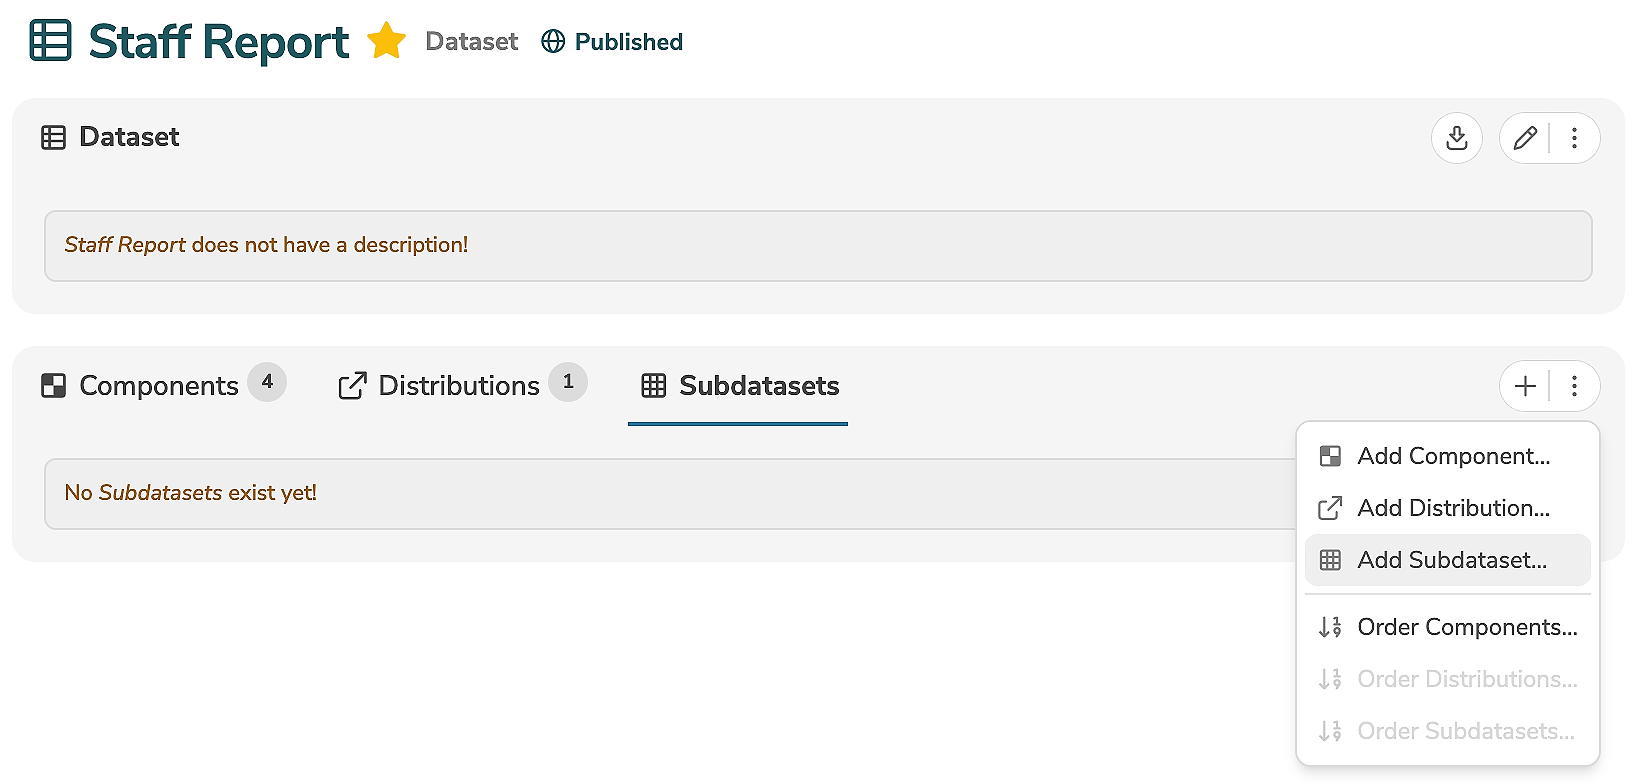Click the Components count badge showing 4
1640x784 pixels.
click(267, 382)
